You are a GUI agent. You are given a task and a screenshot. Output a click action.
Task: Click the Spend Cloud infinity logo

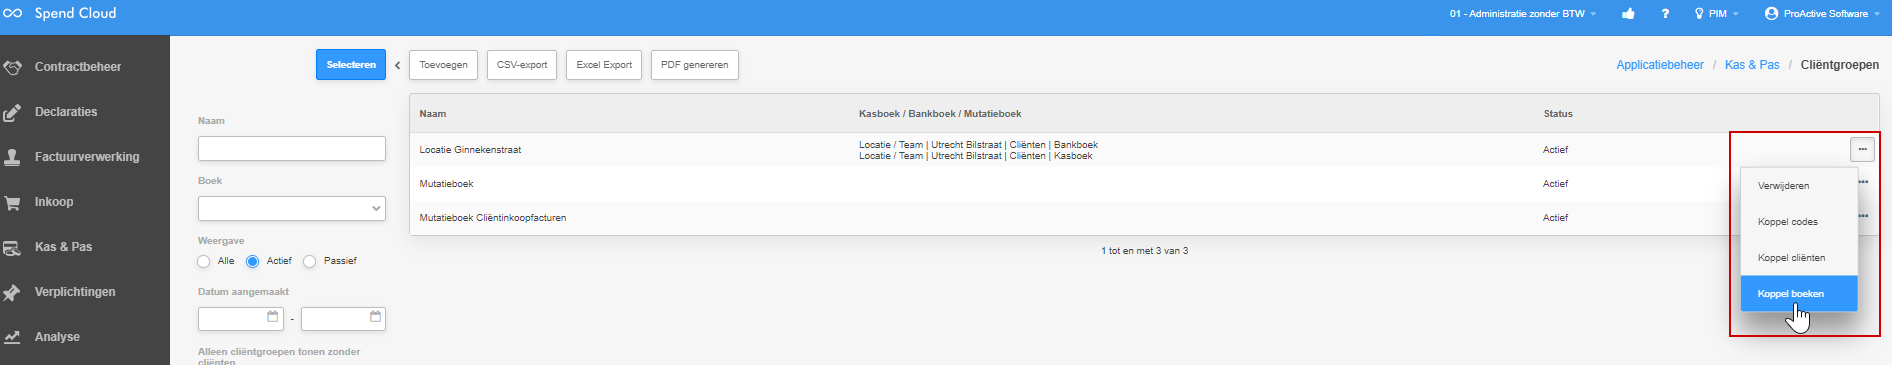coord(13,13)
